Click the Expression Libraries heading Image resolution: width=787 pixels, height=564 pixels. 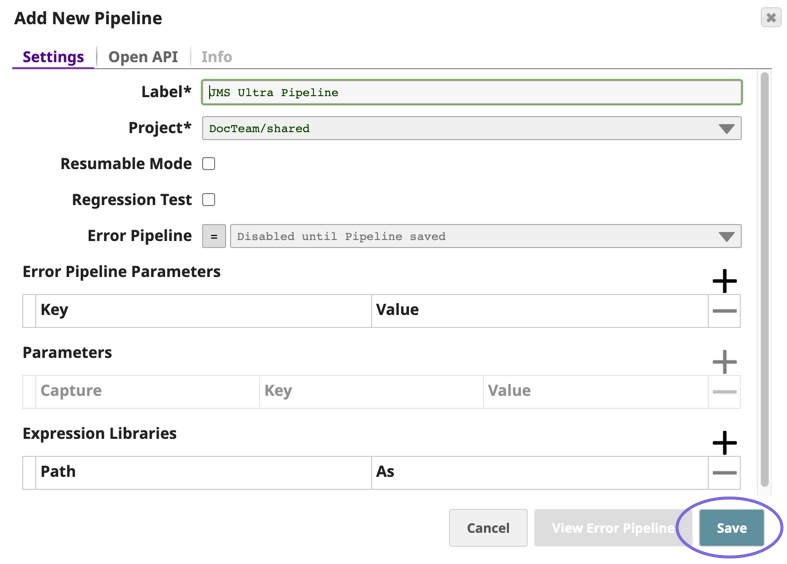point(99,433)
